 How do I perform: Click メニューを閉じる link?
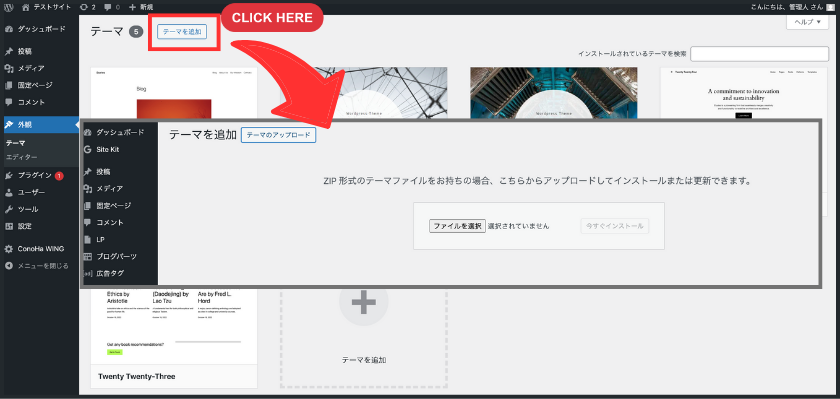(x=43, y=266)
